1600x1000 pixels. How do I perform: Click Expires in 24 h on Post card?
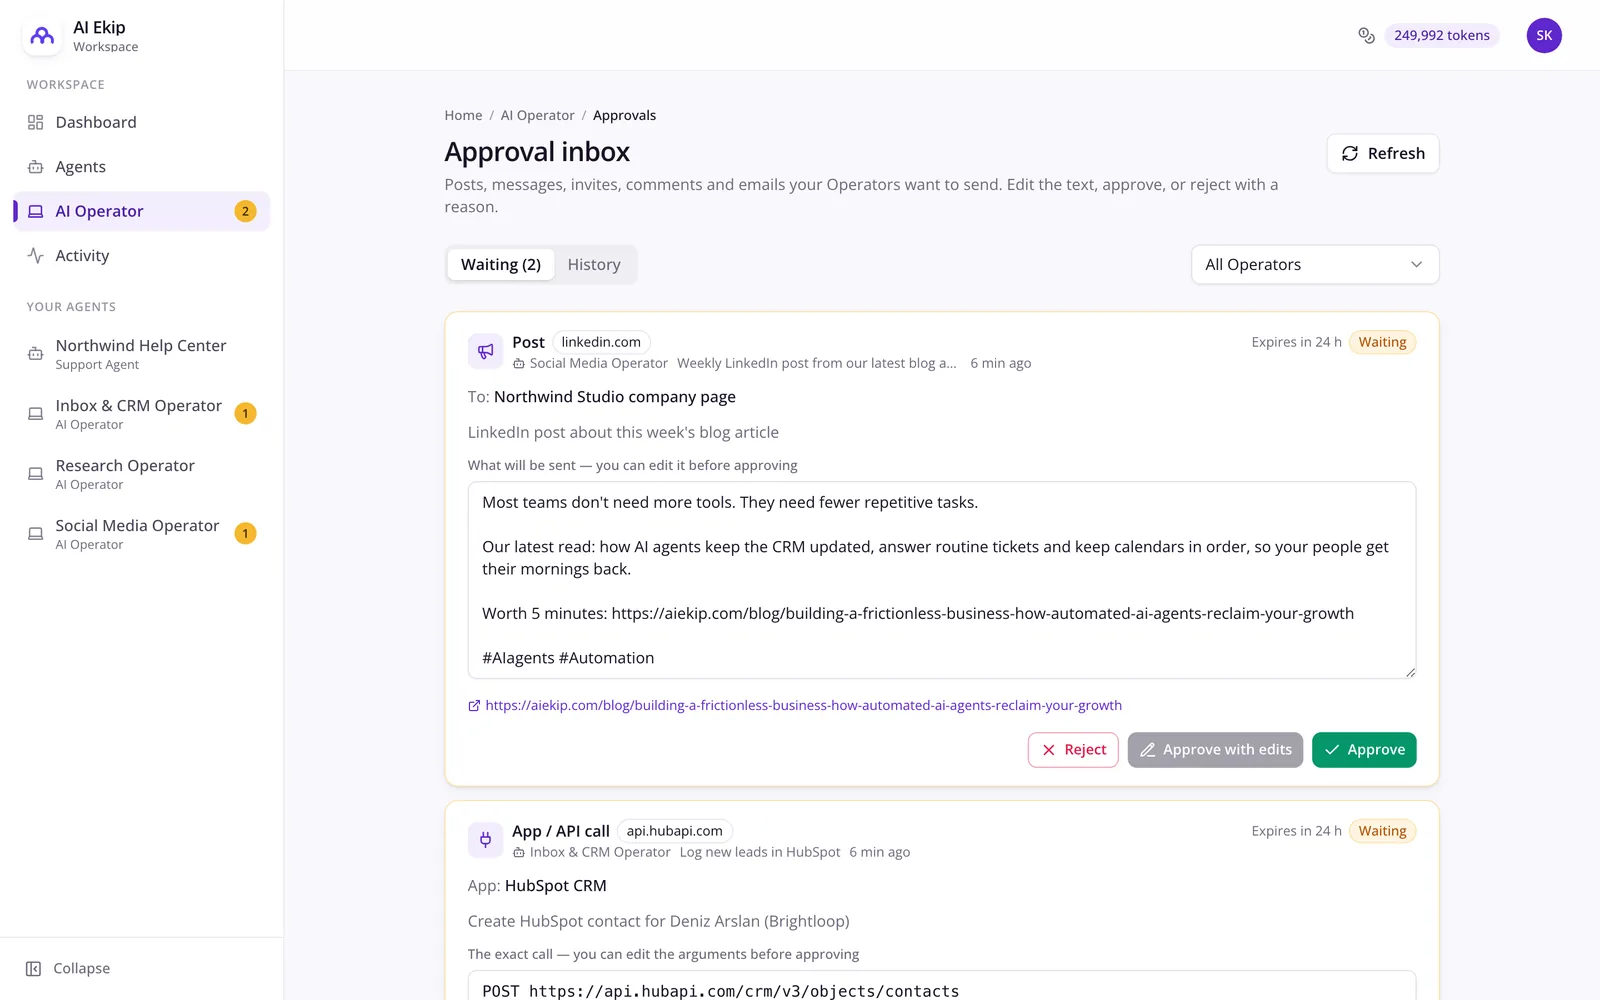pyautogui.click(x=1296, y=342)
